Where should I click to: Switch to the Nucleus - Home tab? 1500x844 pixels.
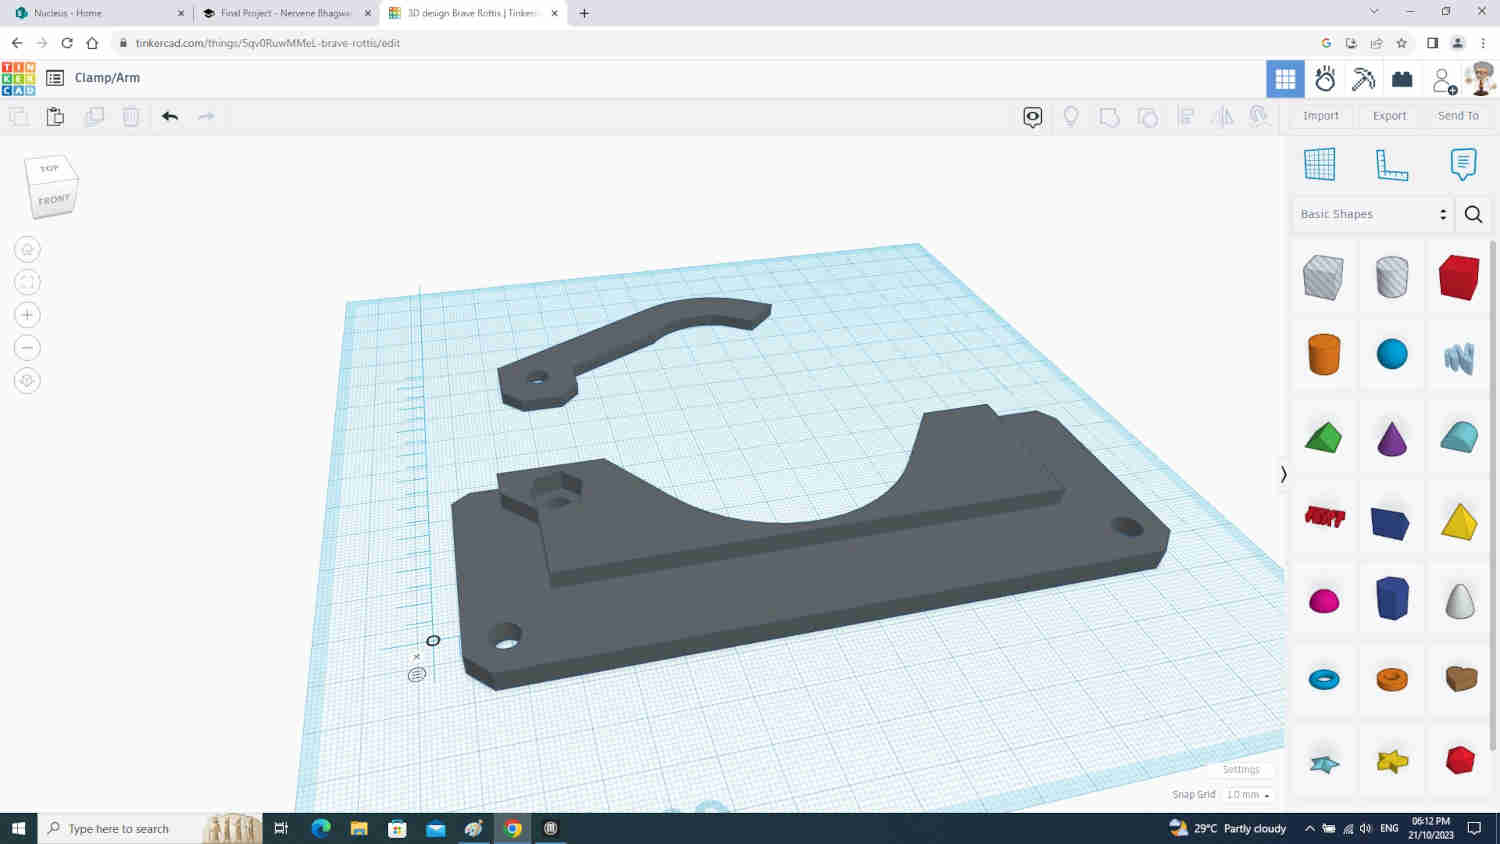tap(97, 13)
